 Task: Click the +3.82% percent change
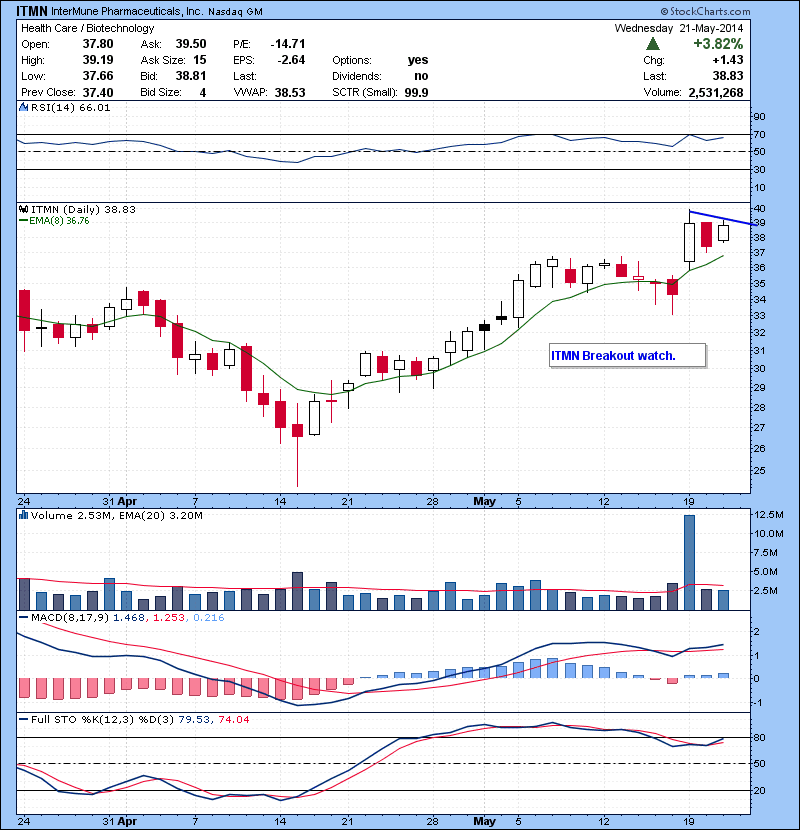click(718, 43)
